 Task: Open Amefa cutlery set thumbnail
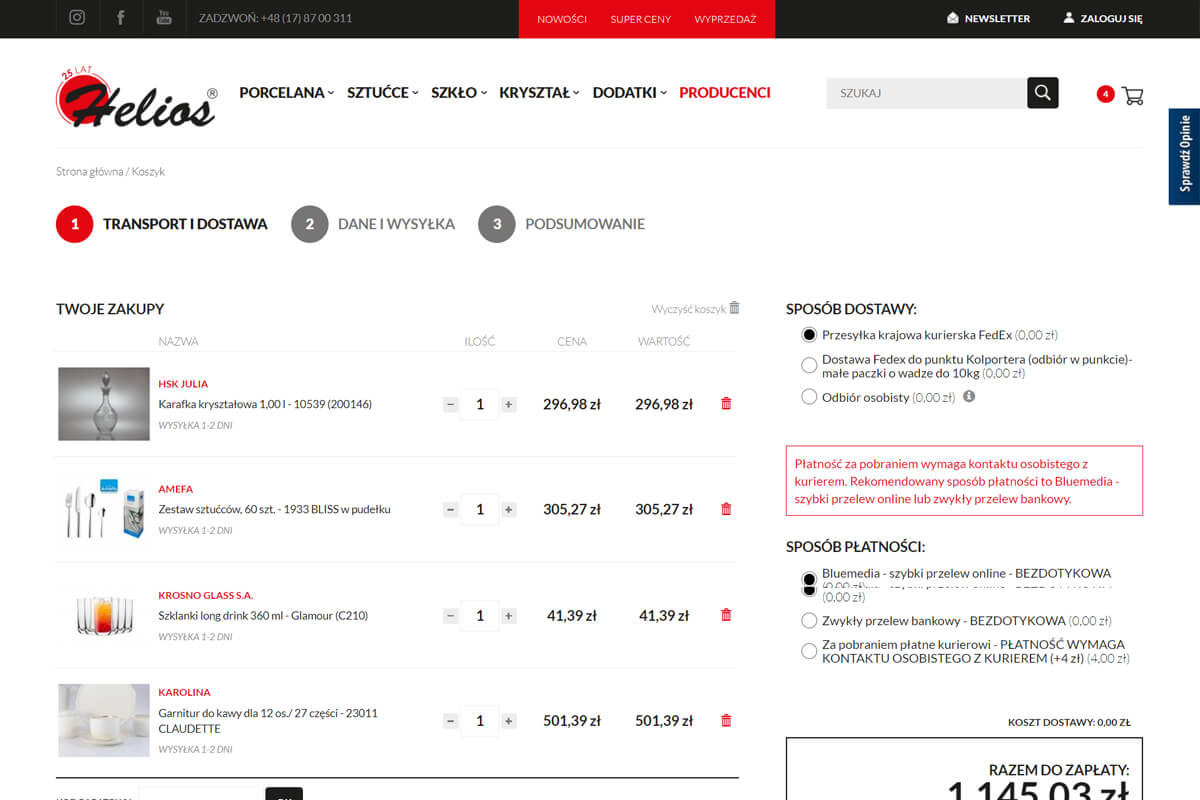click(x=104, y=509)
